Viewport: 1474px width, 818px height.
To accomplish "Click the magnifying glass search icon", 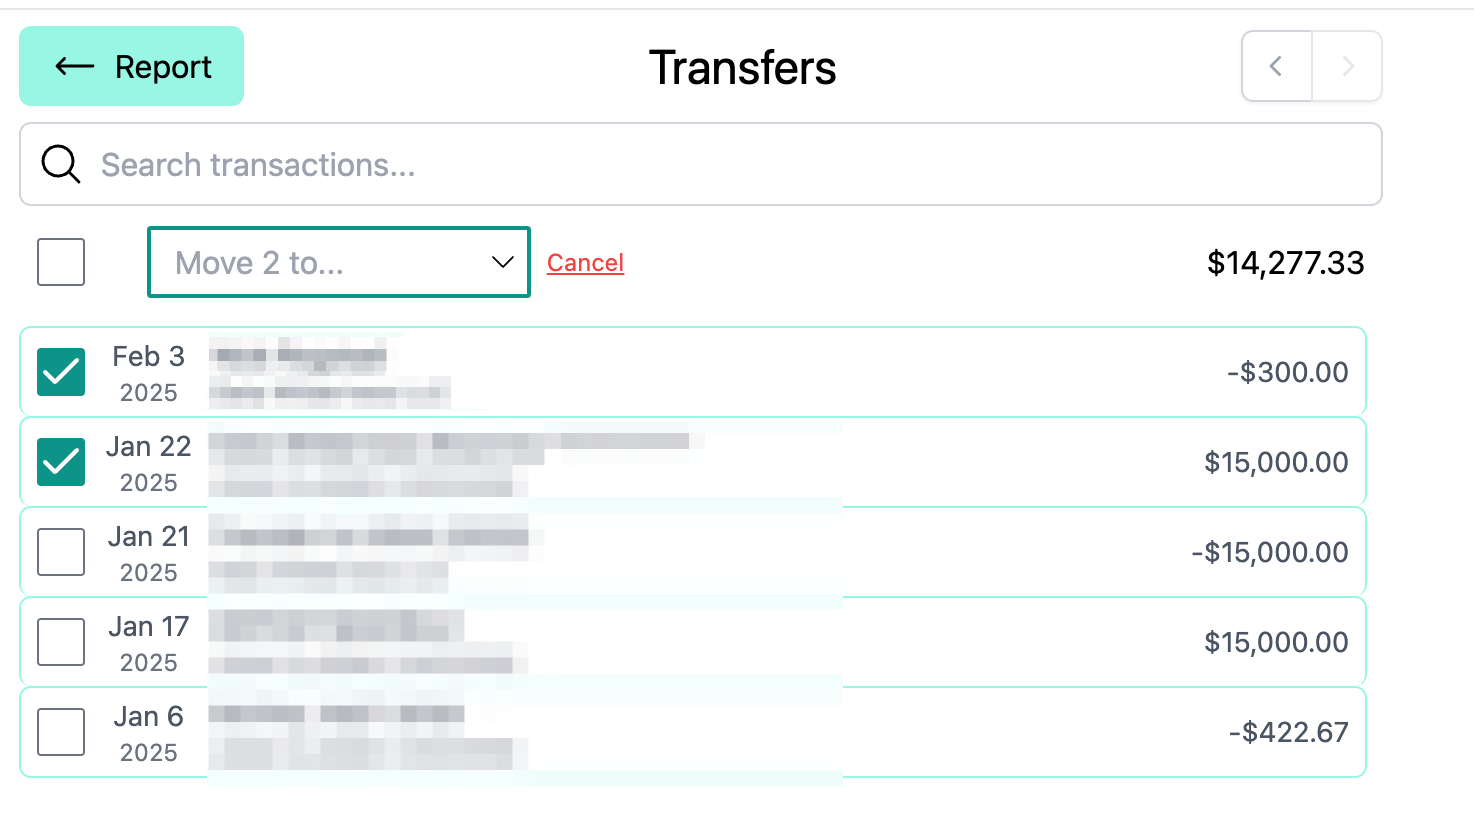I will (x=60, y=164).
